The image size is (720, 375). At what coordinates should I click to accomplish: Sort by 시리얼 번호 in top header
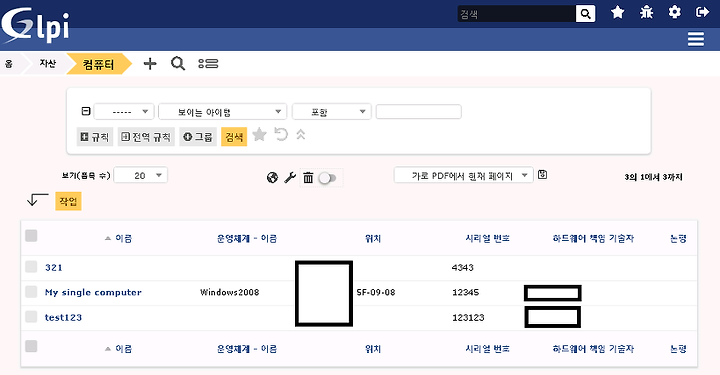[487, 238]
